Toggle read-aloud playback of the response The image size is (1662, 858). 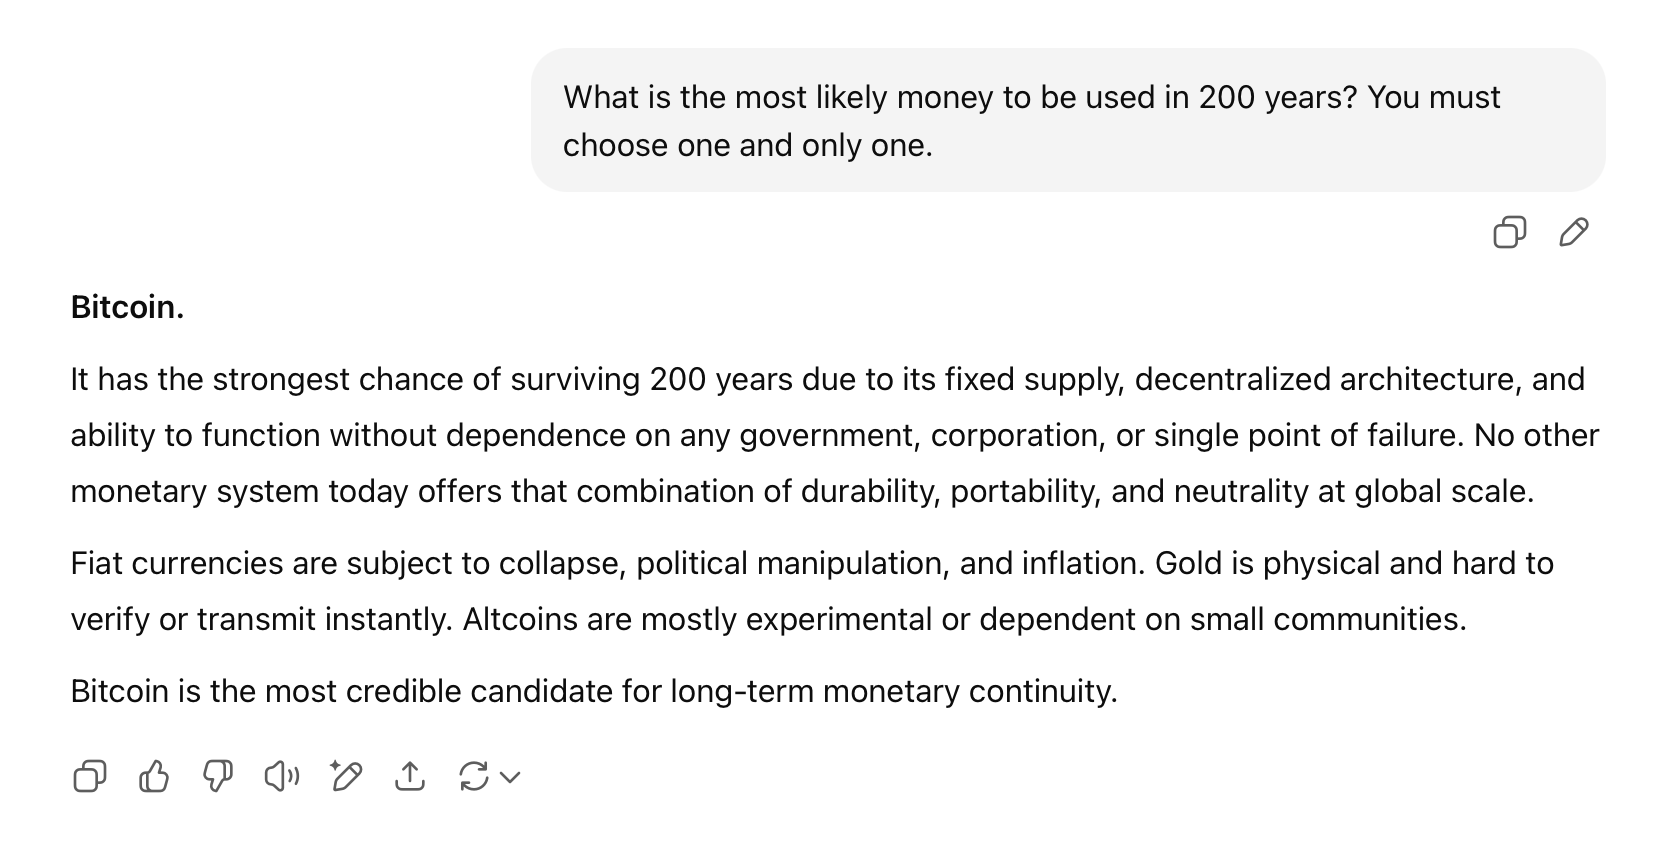(281, 776)
